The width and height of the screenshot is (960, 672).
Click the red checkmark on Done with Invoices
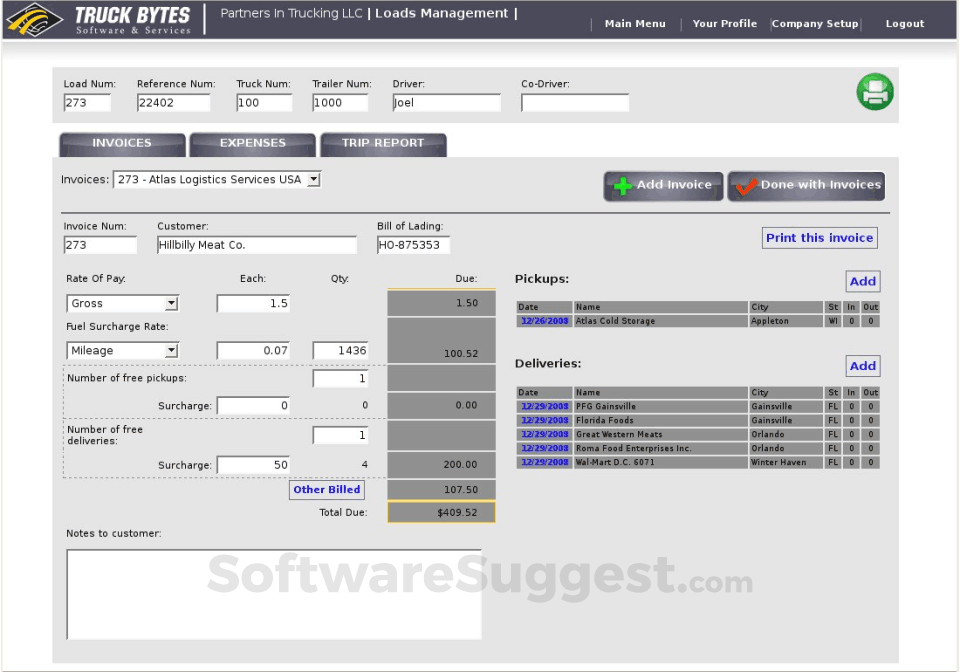[745, 185]
